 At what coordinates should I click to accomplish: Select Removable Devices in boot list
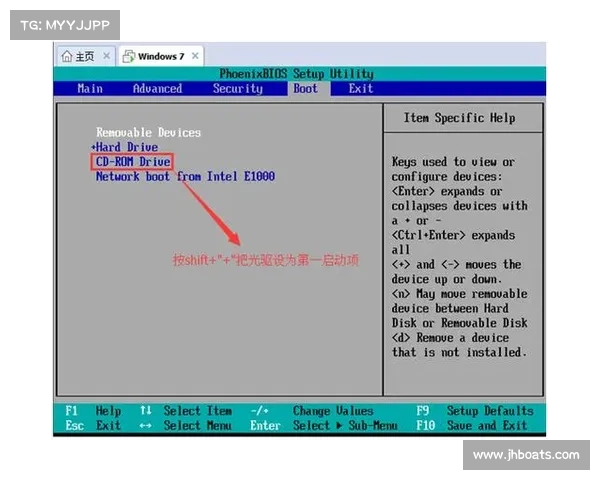pos(148,132)
